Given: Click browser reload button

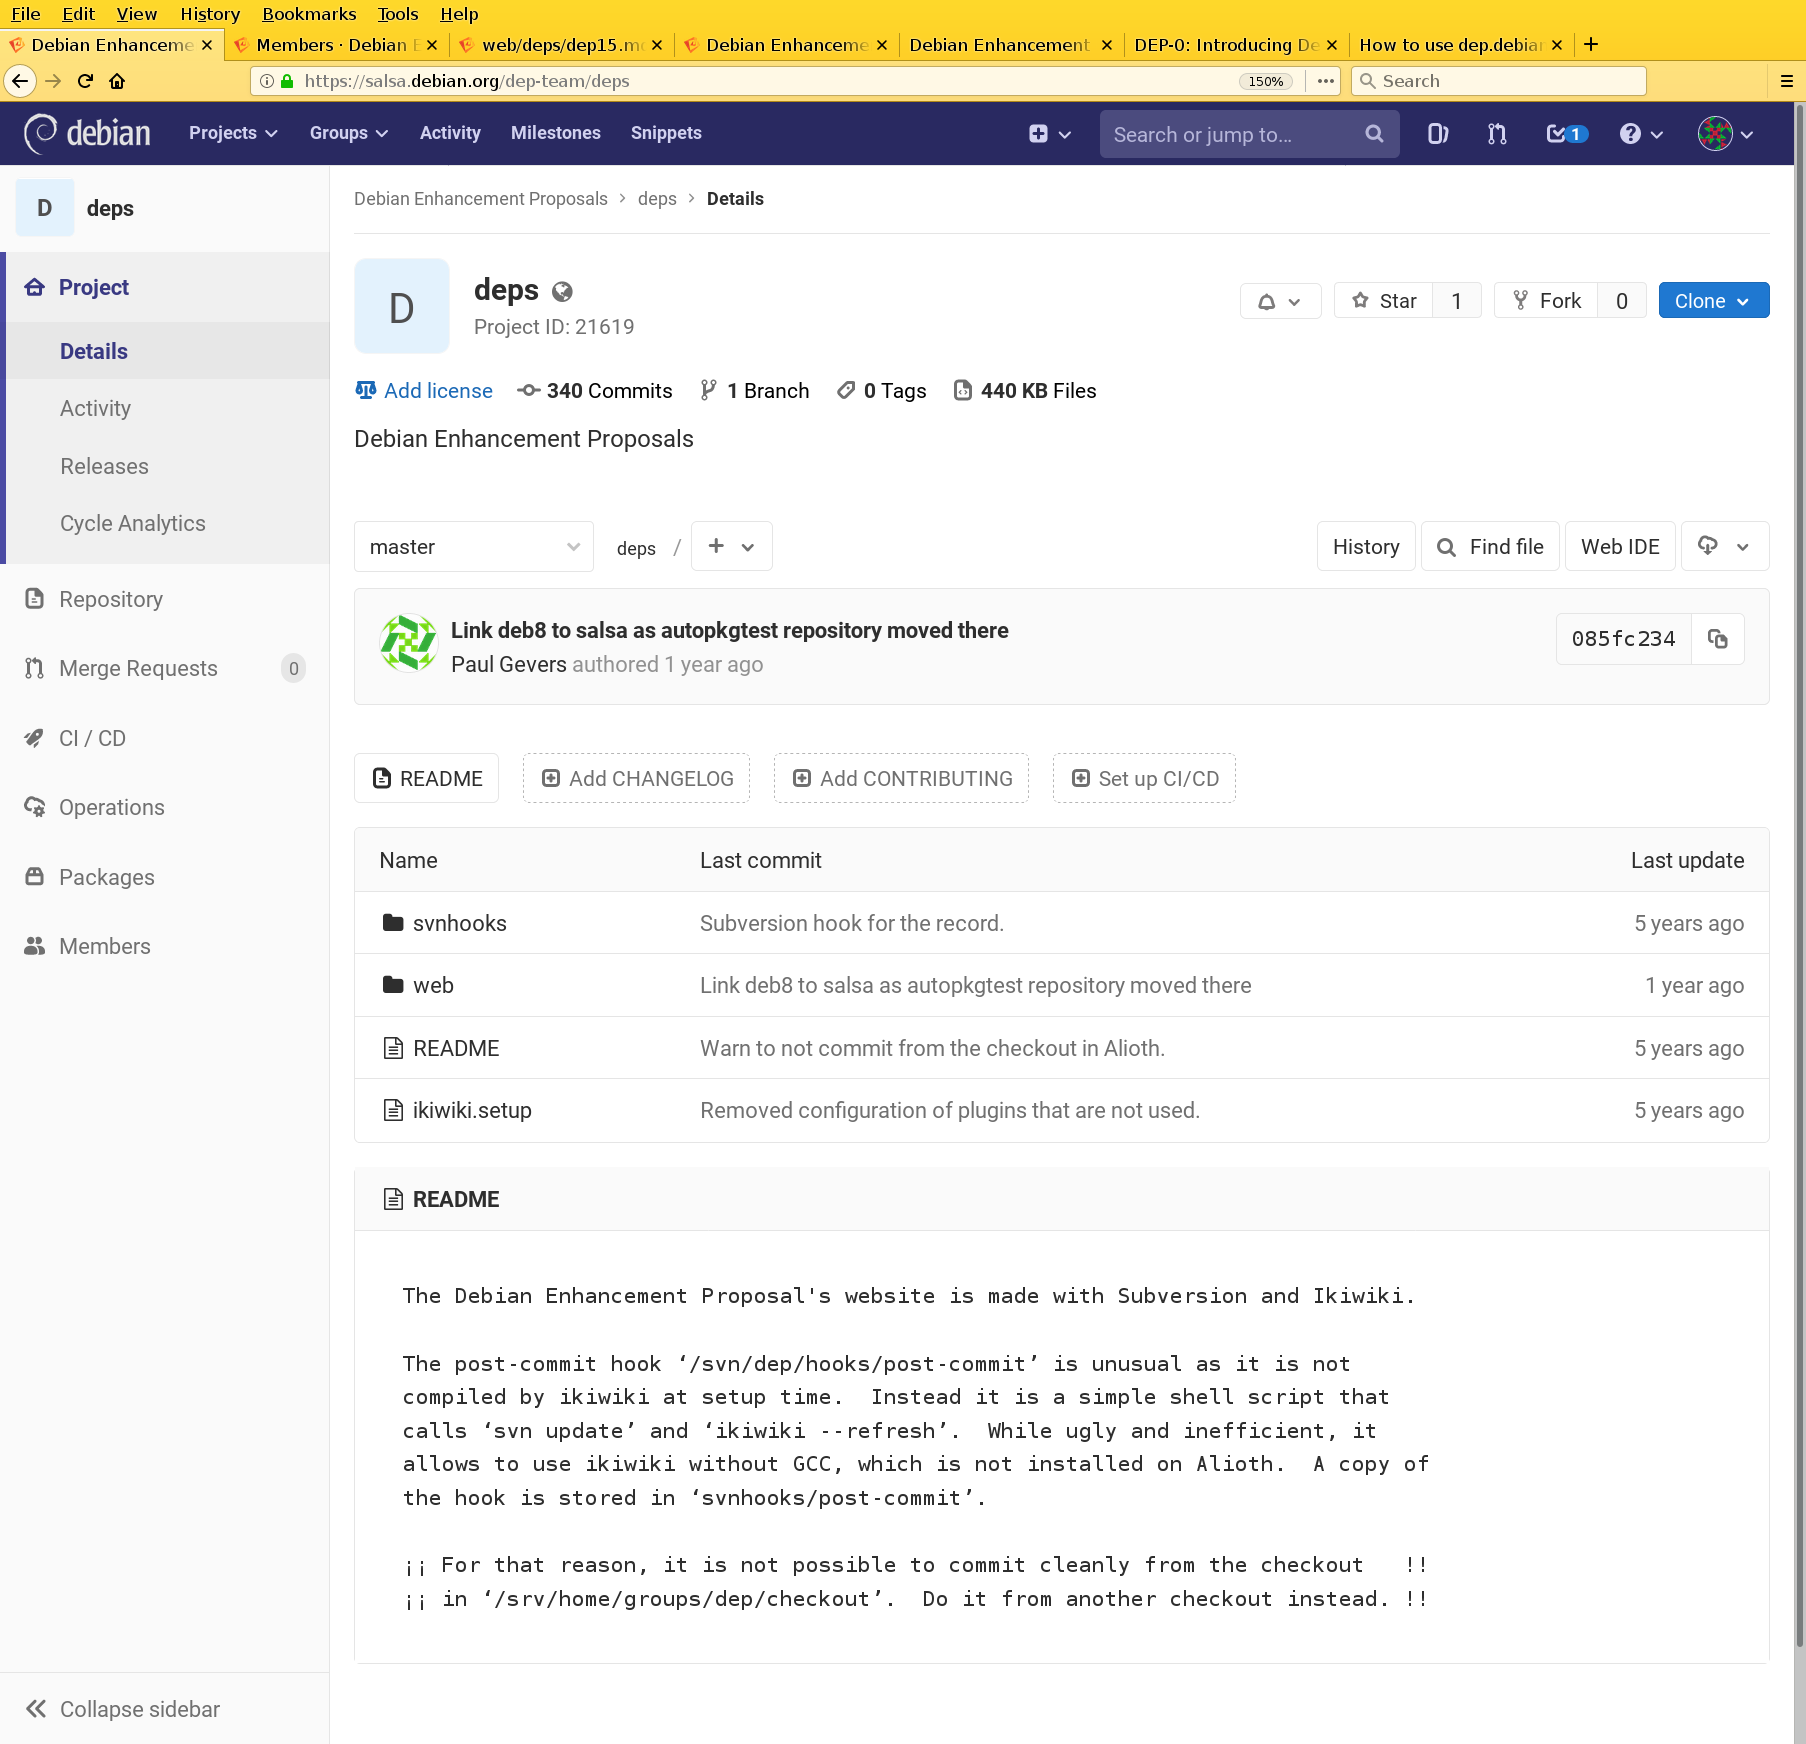Looking at the screenshot, I should (x=85, y=81).
